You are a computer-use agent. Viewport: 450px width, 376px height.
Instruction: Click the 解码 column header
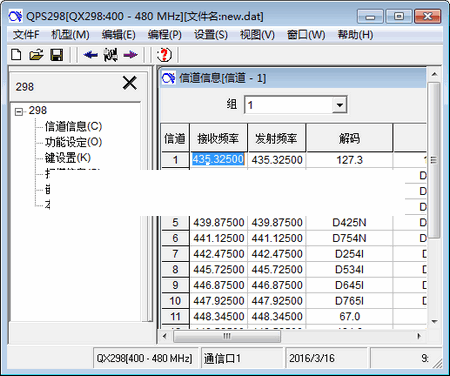point(349,138)
